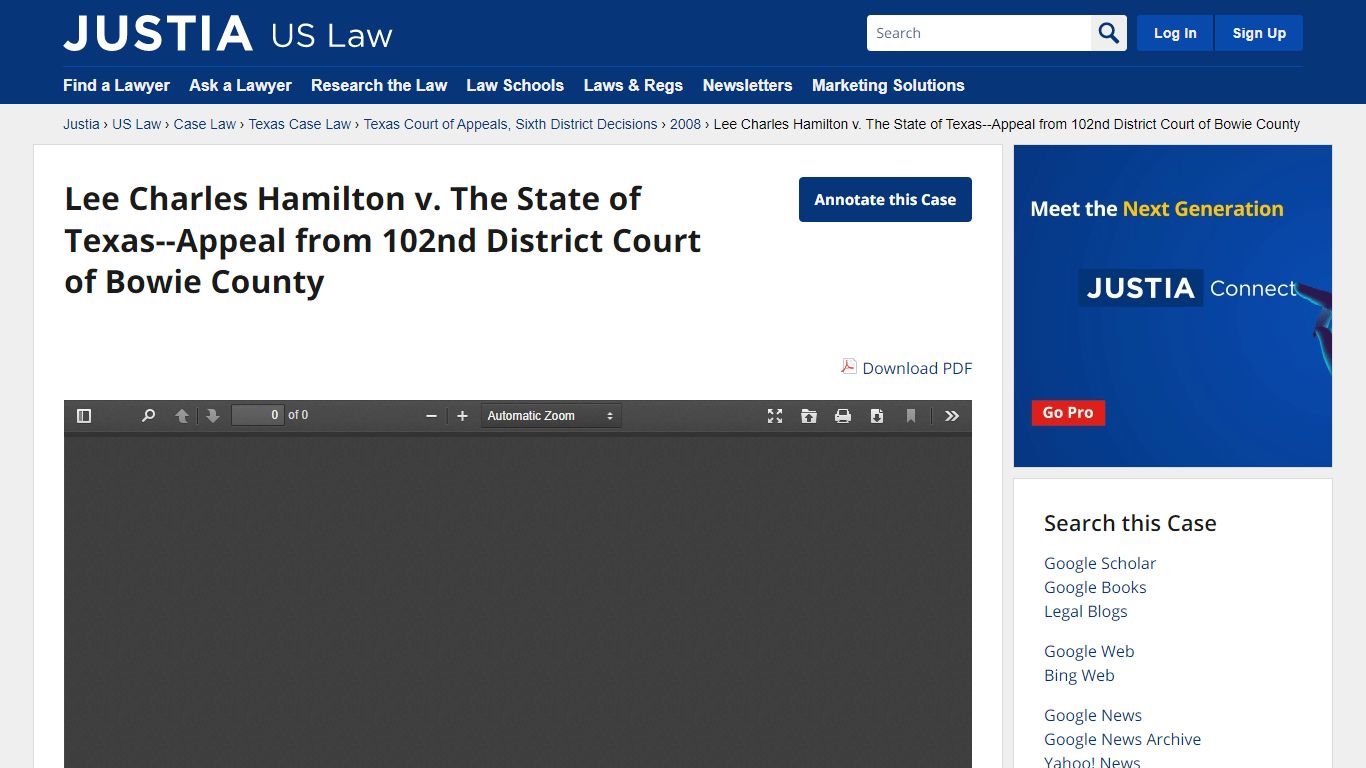The height and width of the screenshot is (768, 1366).
Task: Open Marketing Solutions menu
Action: 888,85
